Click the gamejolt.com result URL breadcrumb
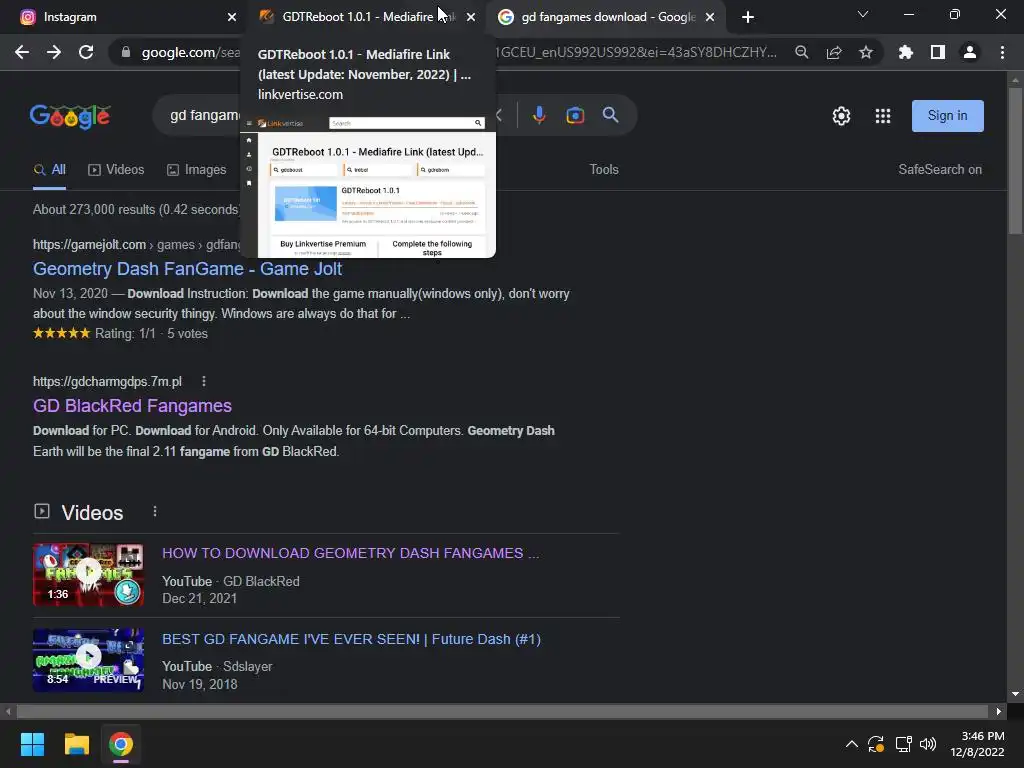 click(x=137, y=245)
